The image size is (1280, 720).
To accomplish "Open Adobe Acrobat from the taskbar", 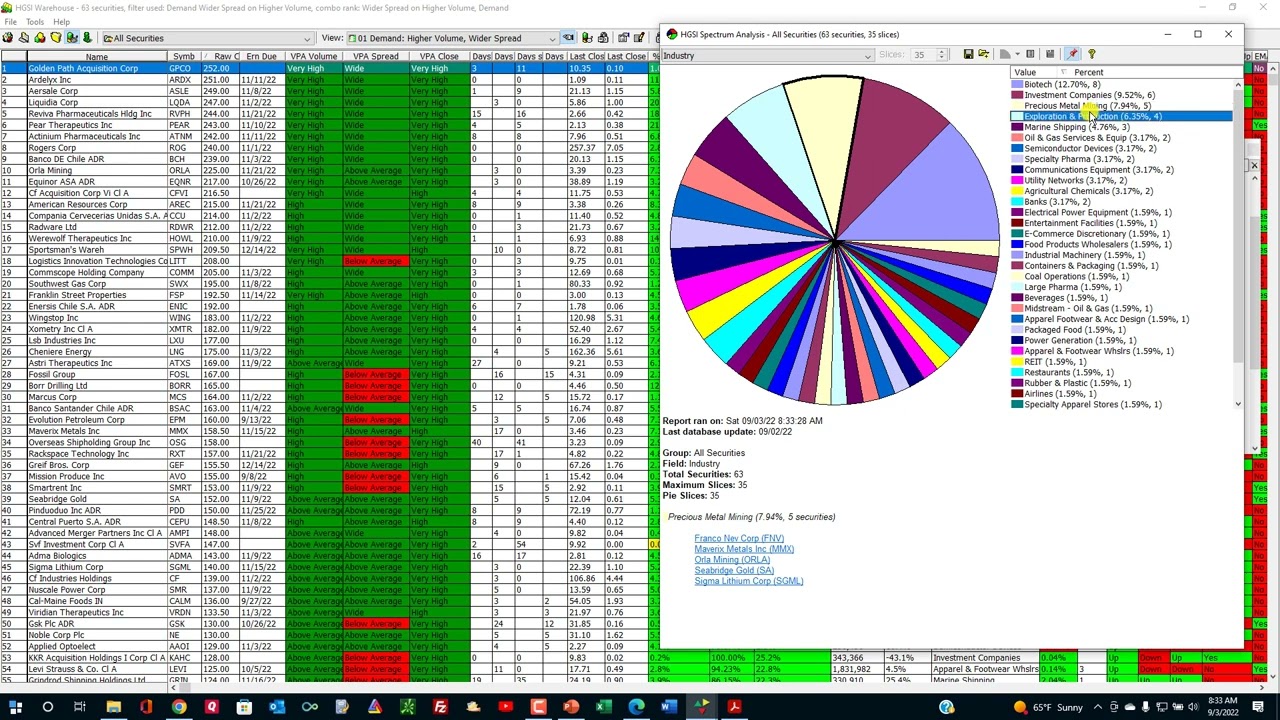I will (734, 707).
